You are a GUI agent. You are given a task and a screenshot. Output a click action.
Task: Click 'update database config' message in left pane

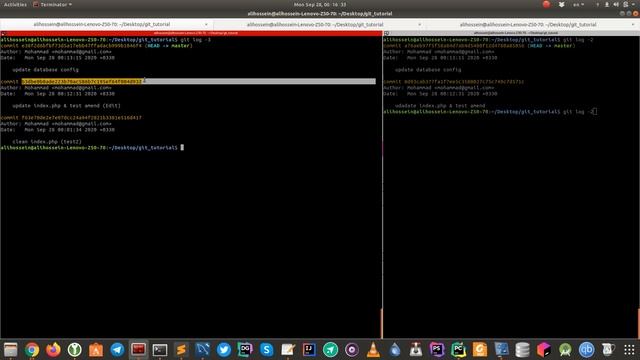(45, 70)
